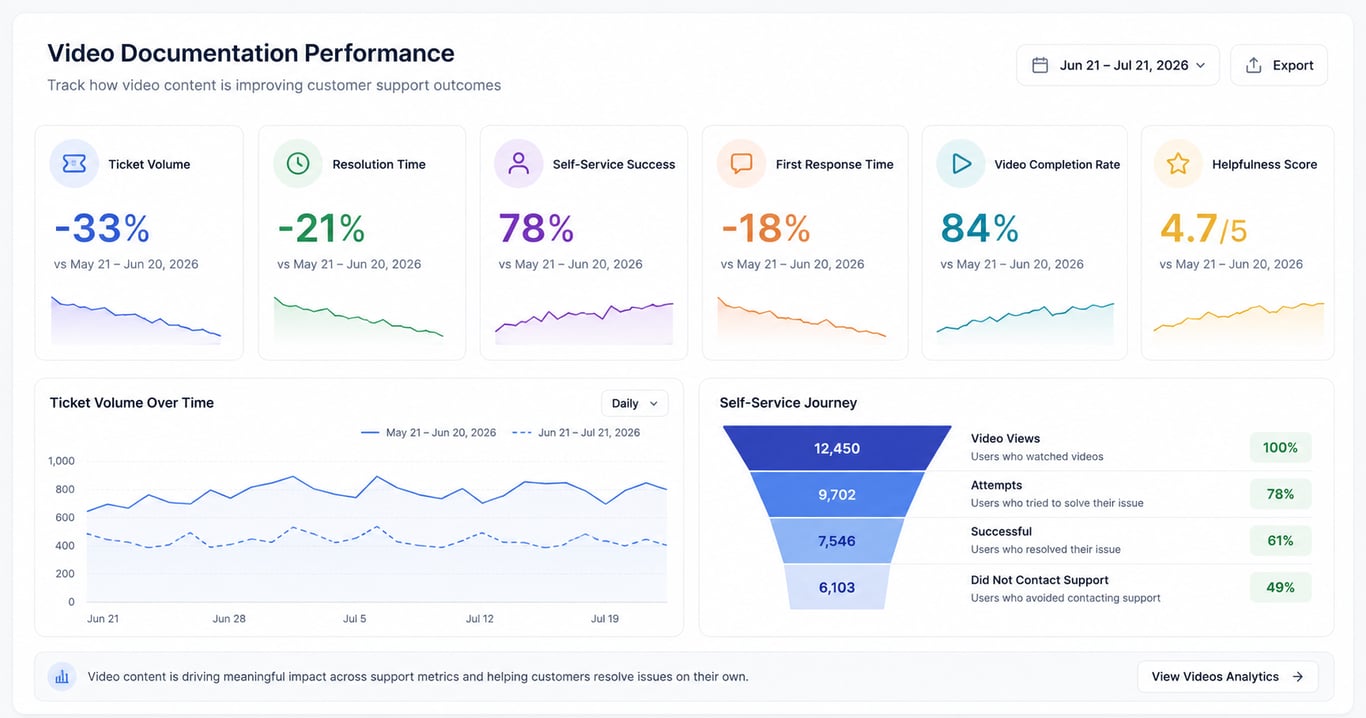Click the 12,450 funnel segment
This screenshot has height=718, width=1366.
click(837, 448)
